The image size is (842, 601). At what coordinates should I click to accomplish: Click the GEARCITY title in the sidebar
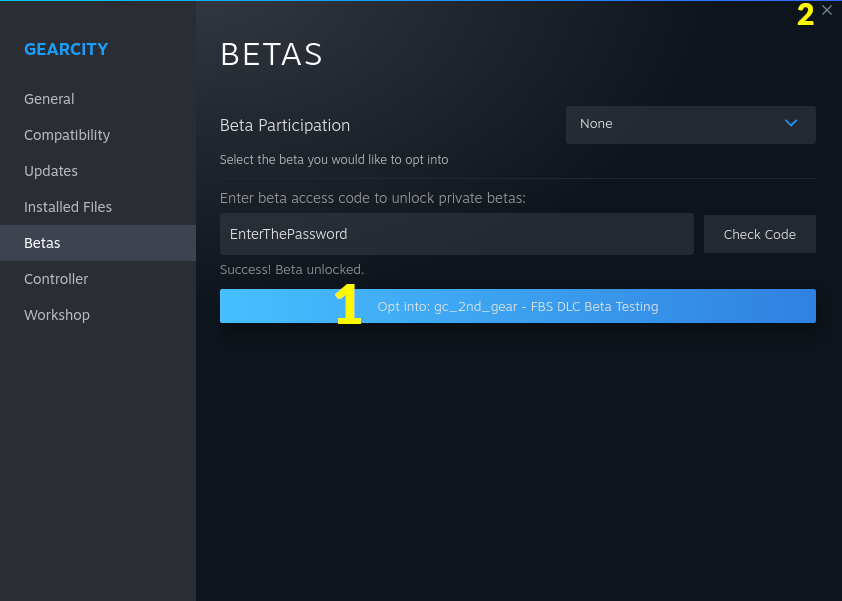pos(66,49)
